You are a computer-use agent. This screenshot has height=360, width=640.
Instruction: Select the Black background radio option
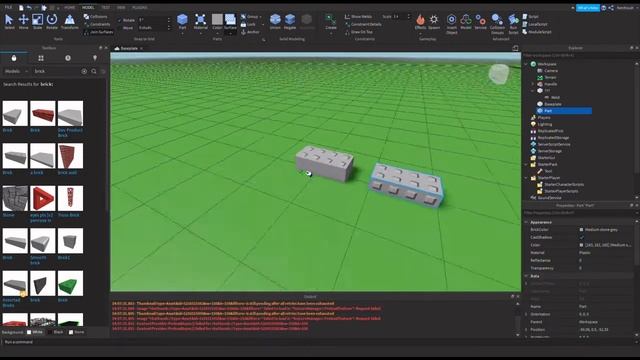(x=50, y=332)
